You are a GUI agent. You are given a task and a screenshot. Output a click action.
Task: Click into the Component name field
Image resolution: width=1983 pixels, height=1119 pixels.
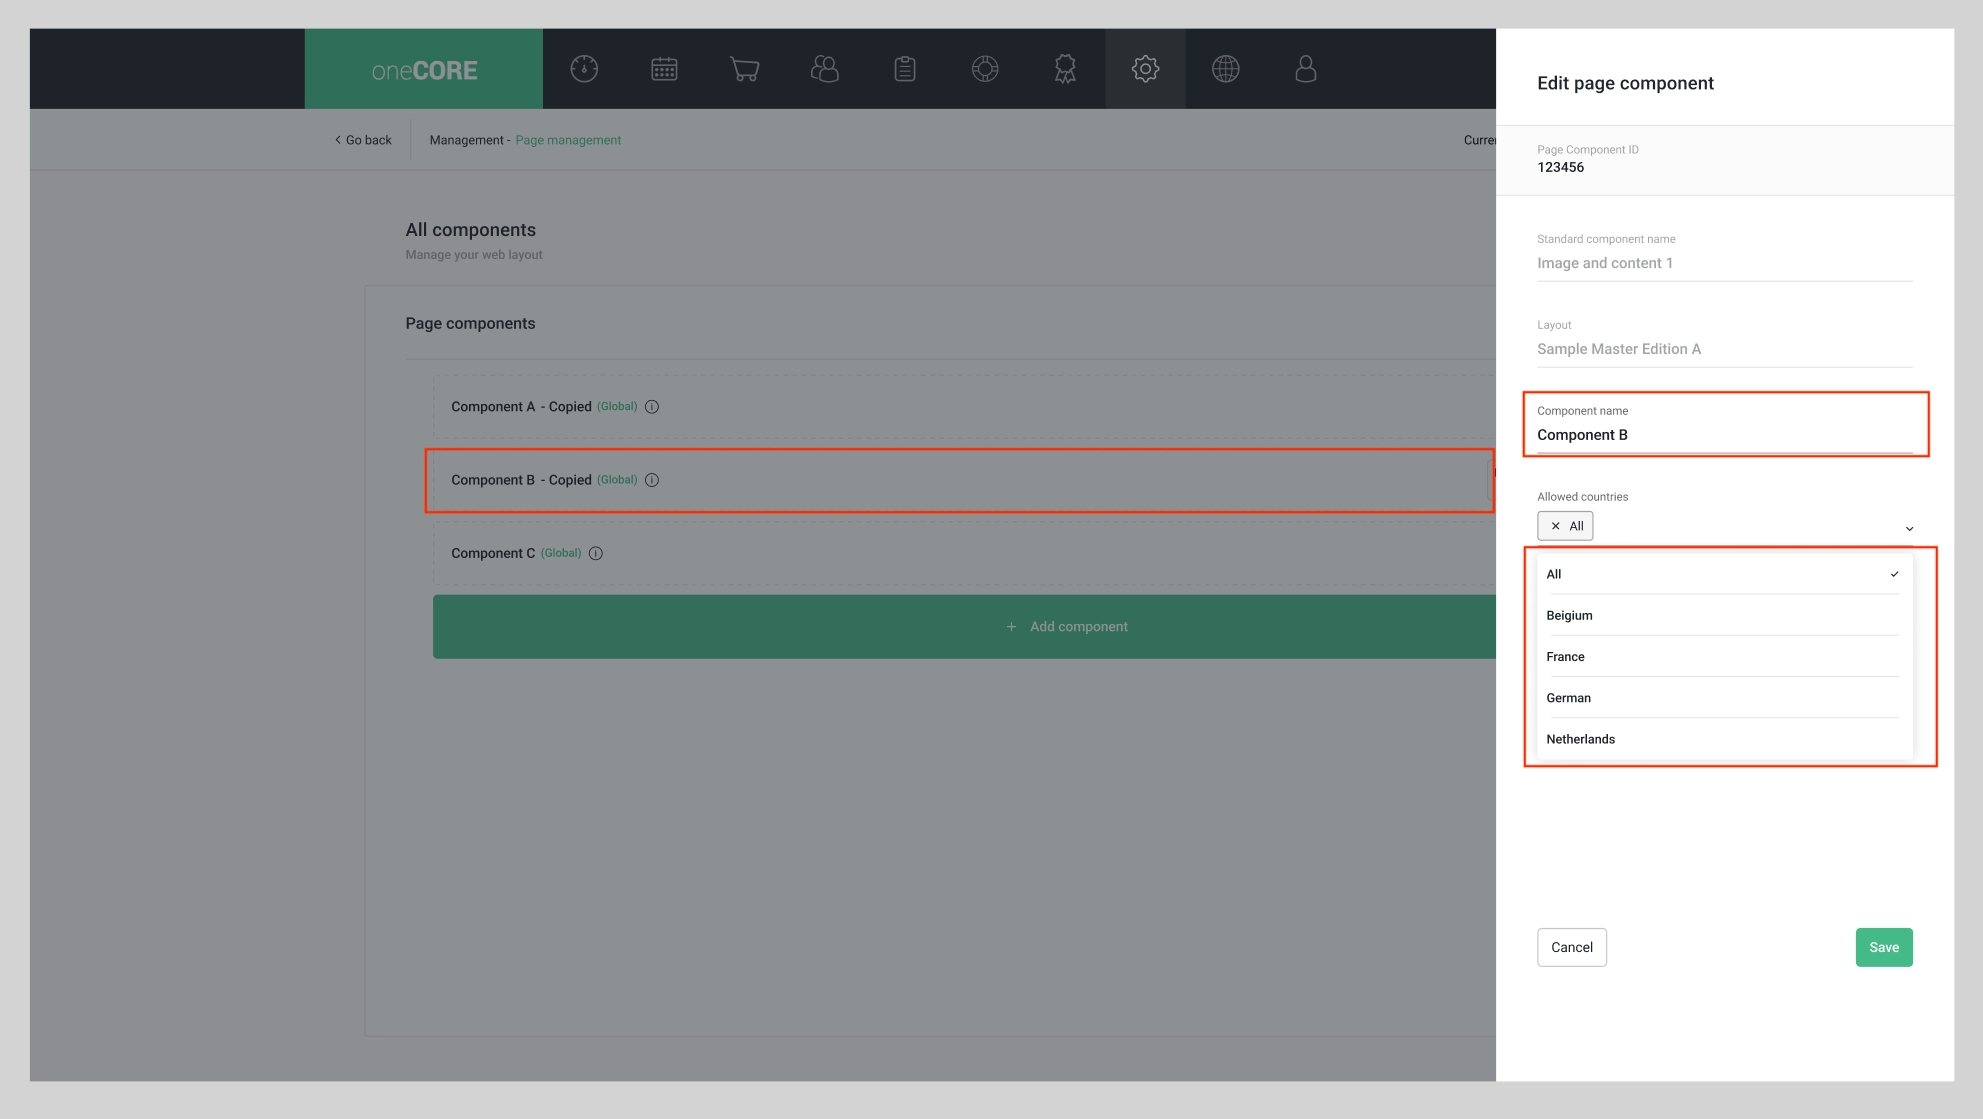[x=1723, y=435]
